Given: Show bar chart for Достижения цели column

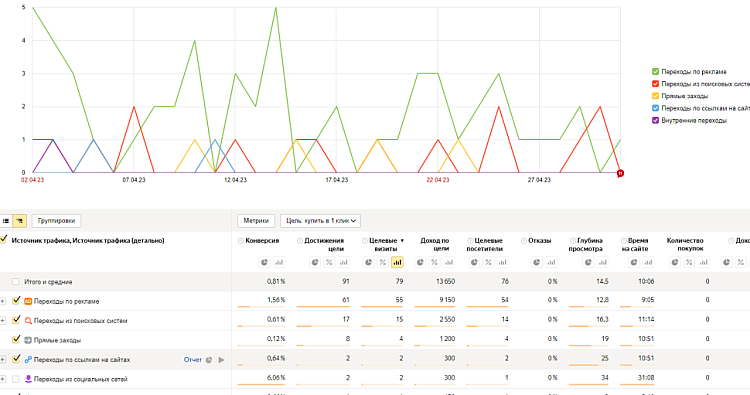Looking at the screenshot, I should [x=343, y=262].
